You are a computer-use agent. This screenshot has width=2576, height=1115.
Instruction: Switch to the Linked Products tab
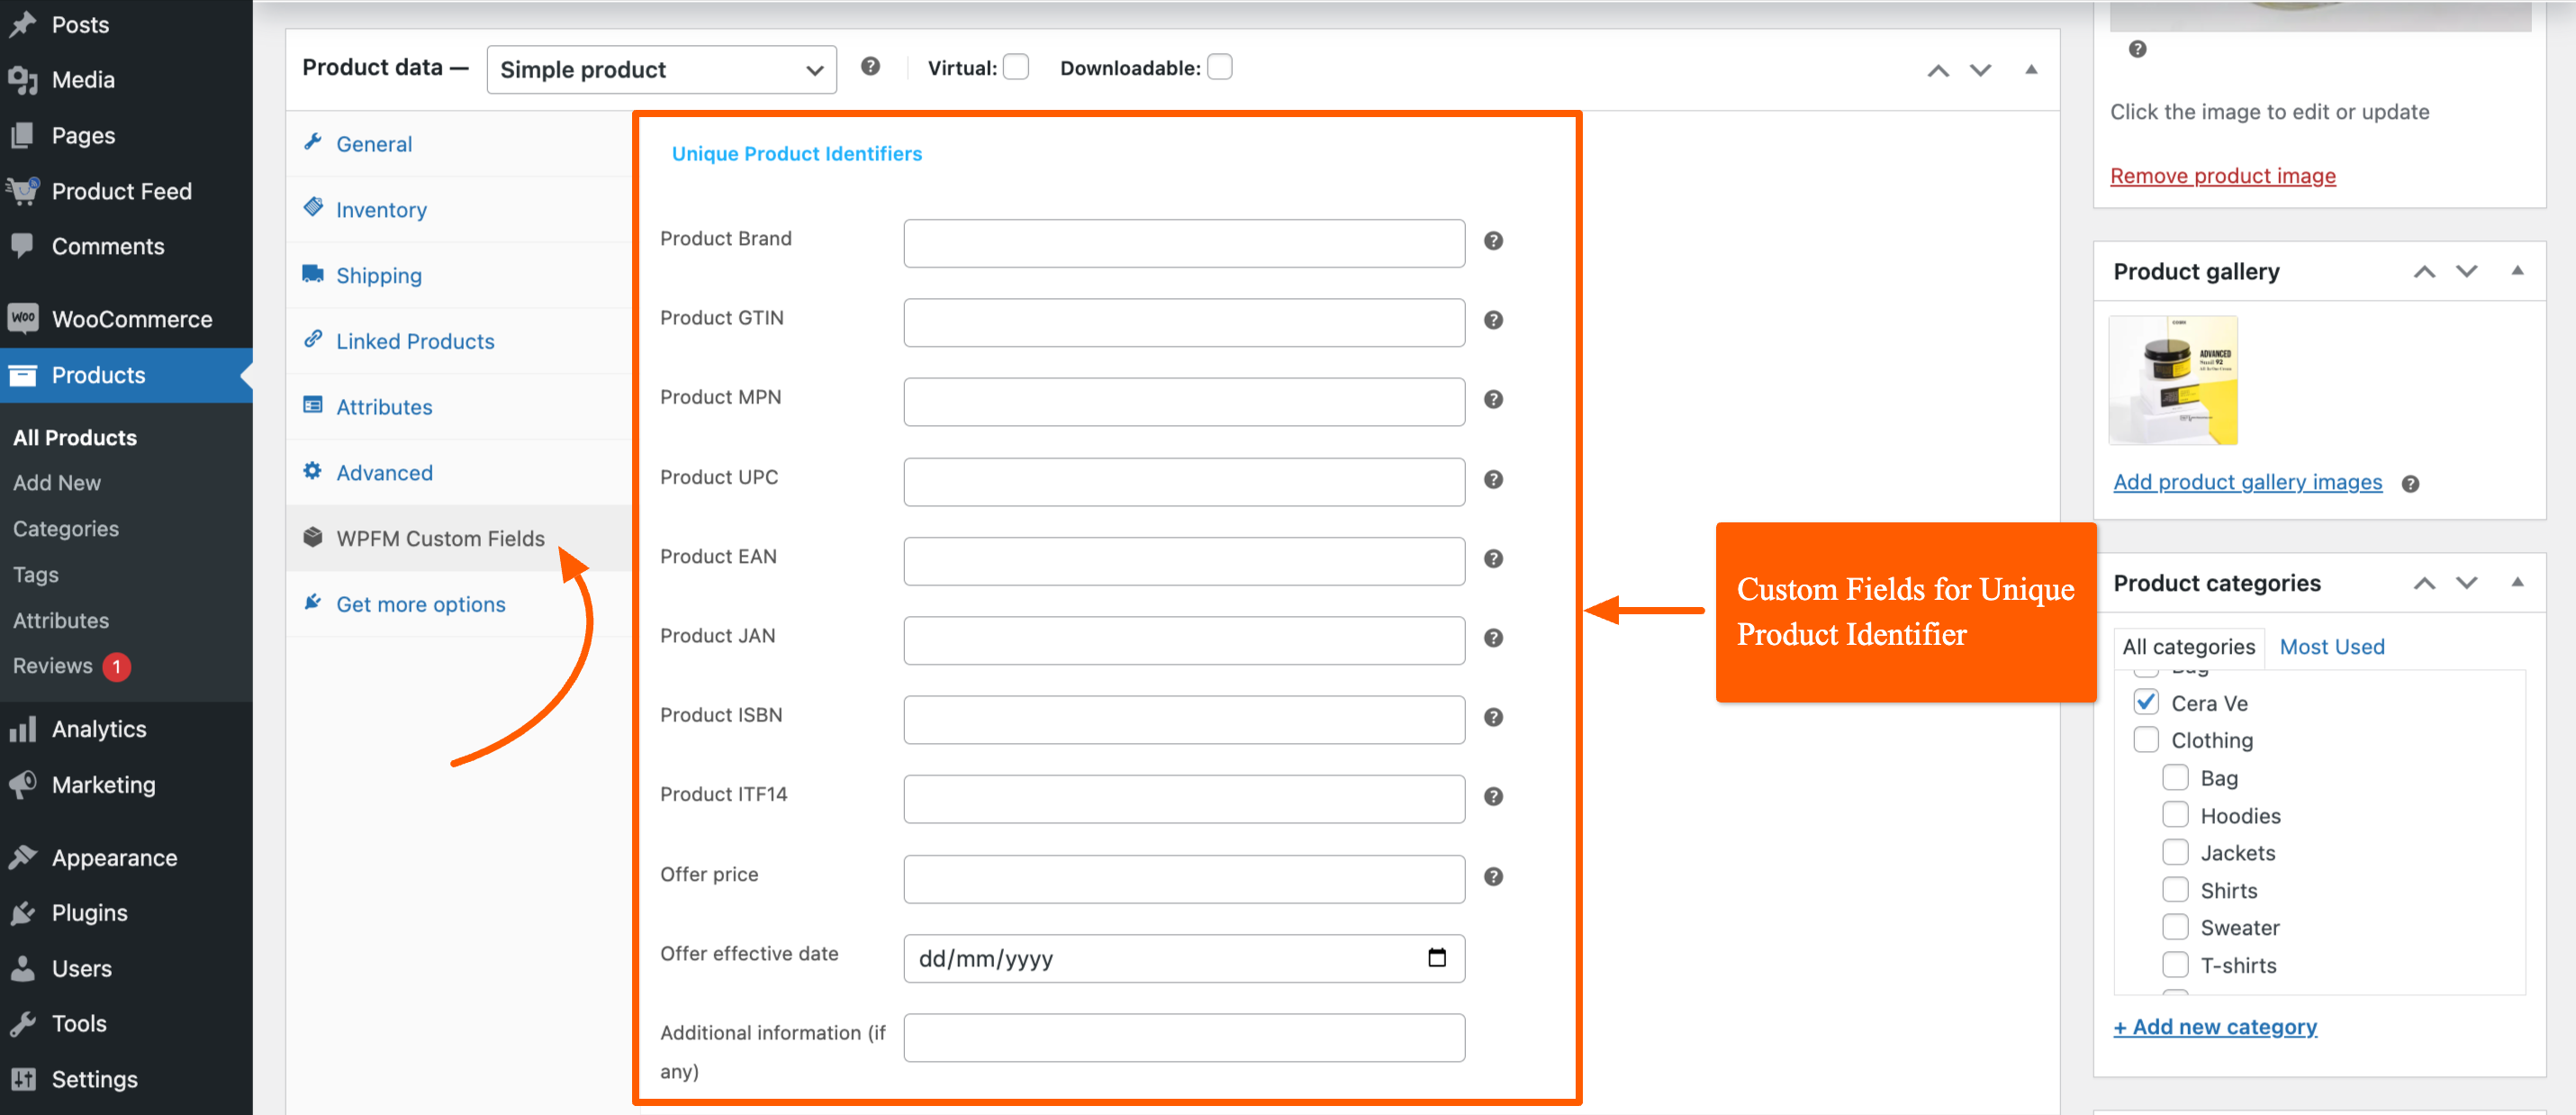click(x=459, y=341)
